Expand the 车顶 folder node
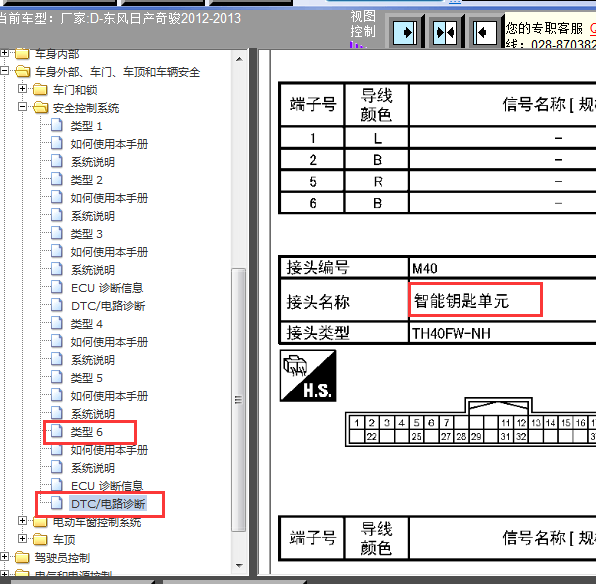Image resolution: width=596 pixels, height=584 pixels. 22,538
